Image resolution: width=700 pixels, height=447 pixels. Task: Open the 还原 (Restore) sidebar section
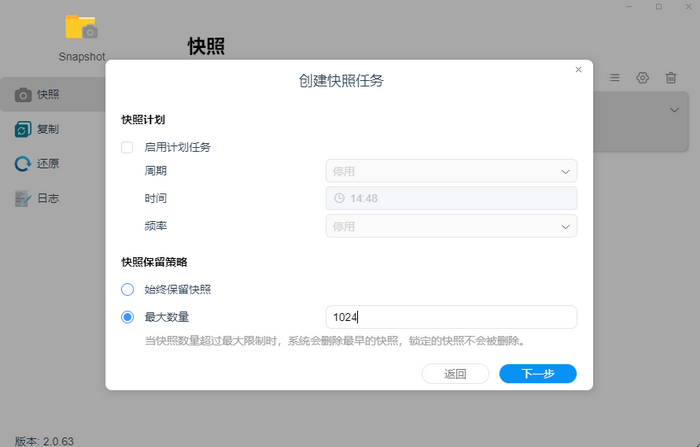click(x=48, y=163)
